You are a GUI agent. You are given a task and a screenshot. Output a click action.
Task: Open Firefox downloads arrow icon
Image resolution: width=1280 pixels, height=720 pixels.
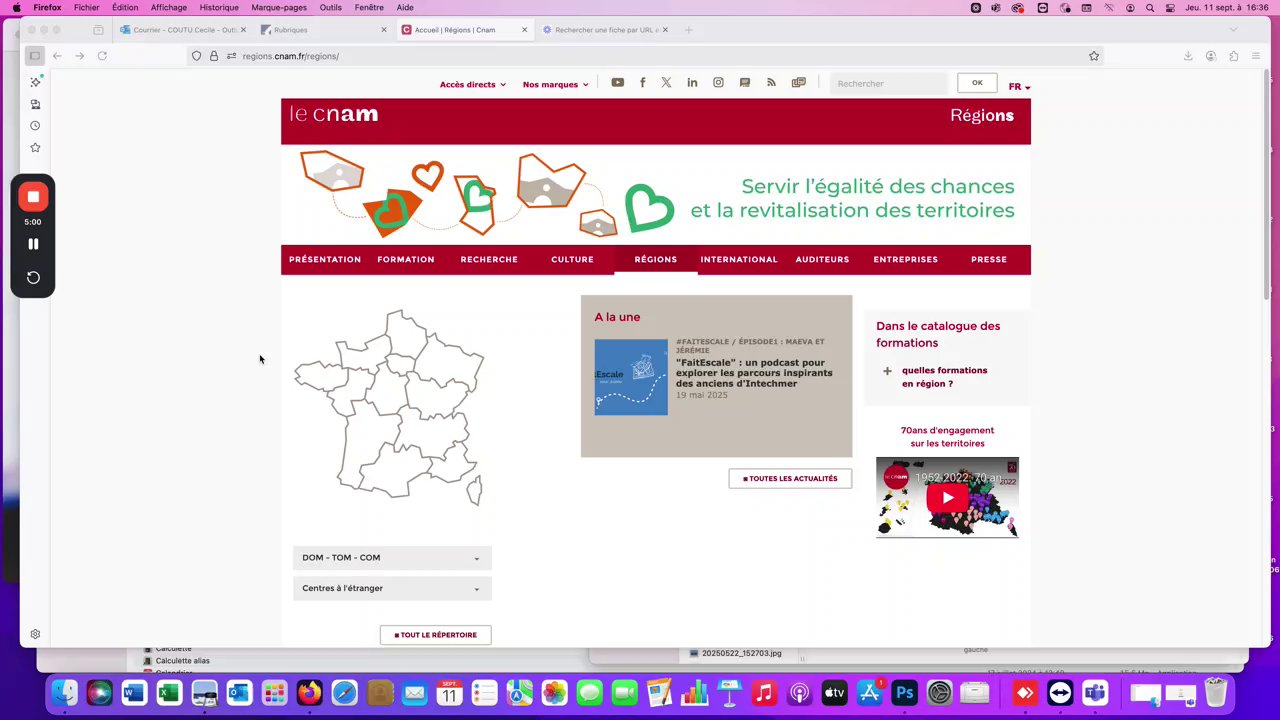click(1188, 56)
